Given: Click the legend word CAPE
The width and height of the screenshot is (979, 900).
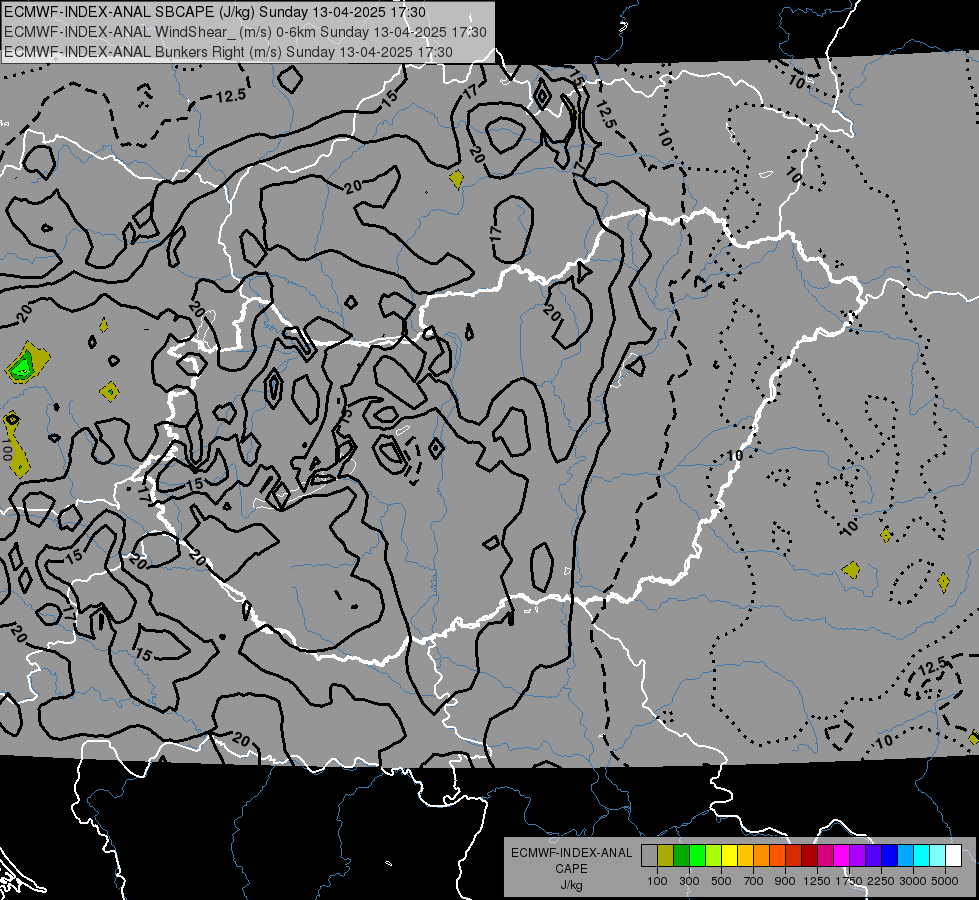Looking at the screenshot, I should click(x=571, y=869).
